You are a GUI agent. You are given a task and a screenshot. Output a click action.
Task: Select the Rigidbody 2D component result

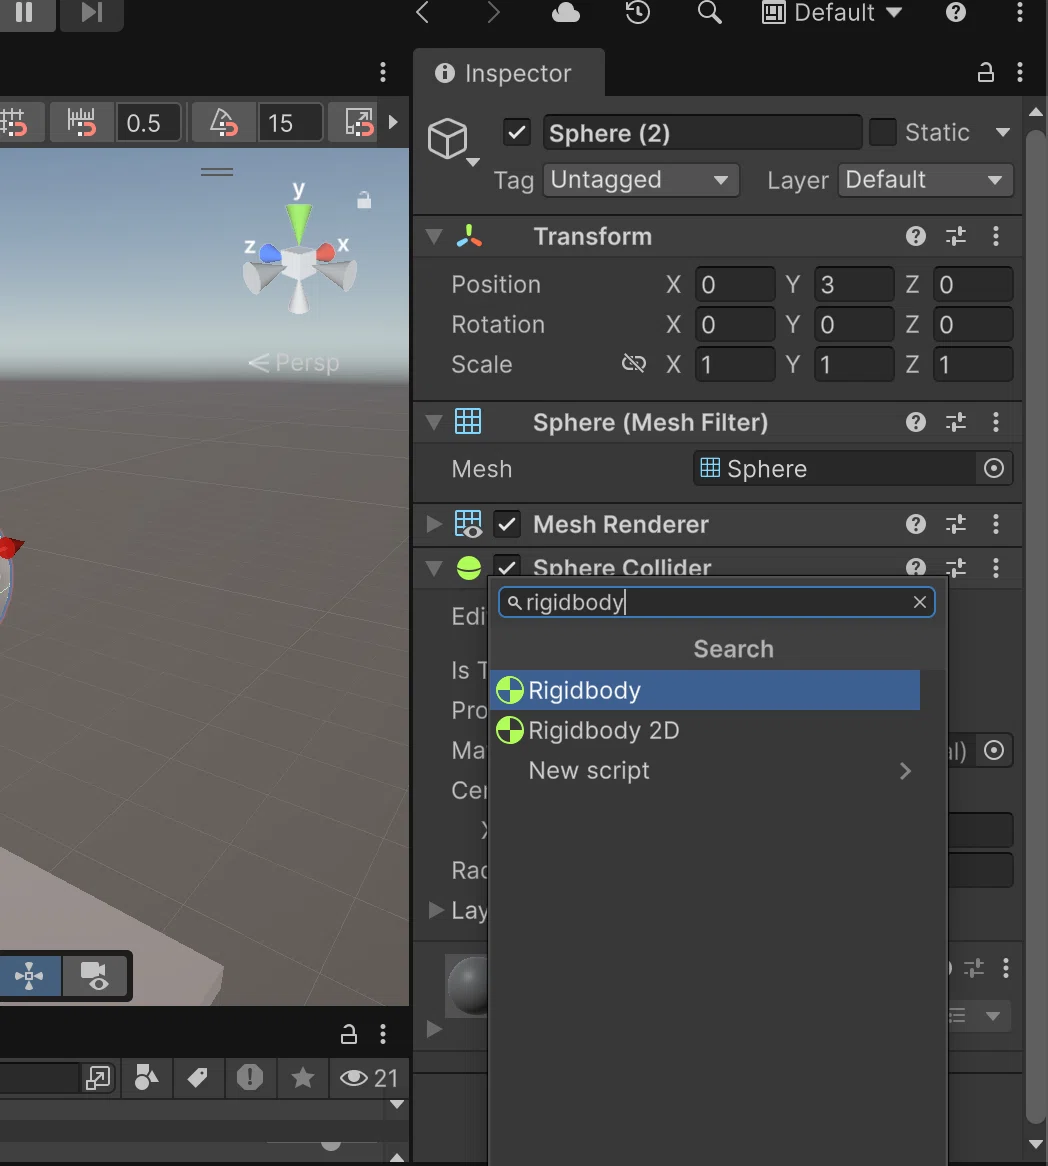point(705,730)
